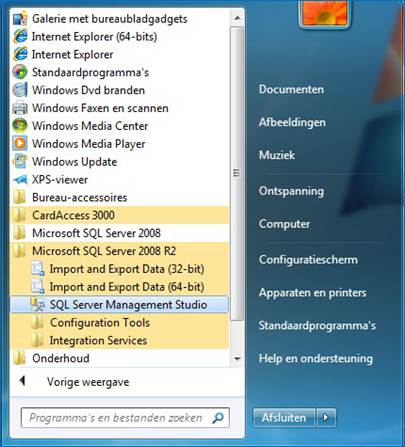The height and width of the screenshot is (447, 405).
Task: Click the Galerie met bureaubladgadgets icon
Action: (x=20, y=19)
